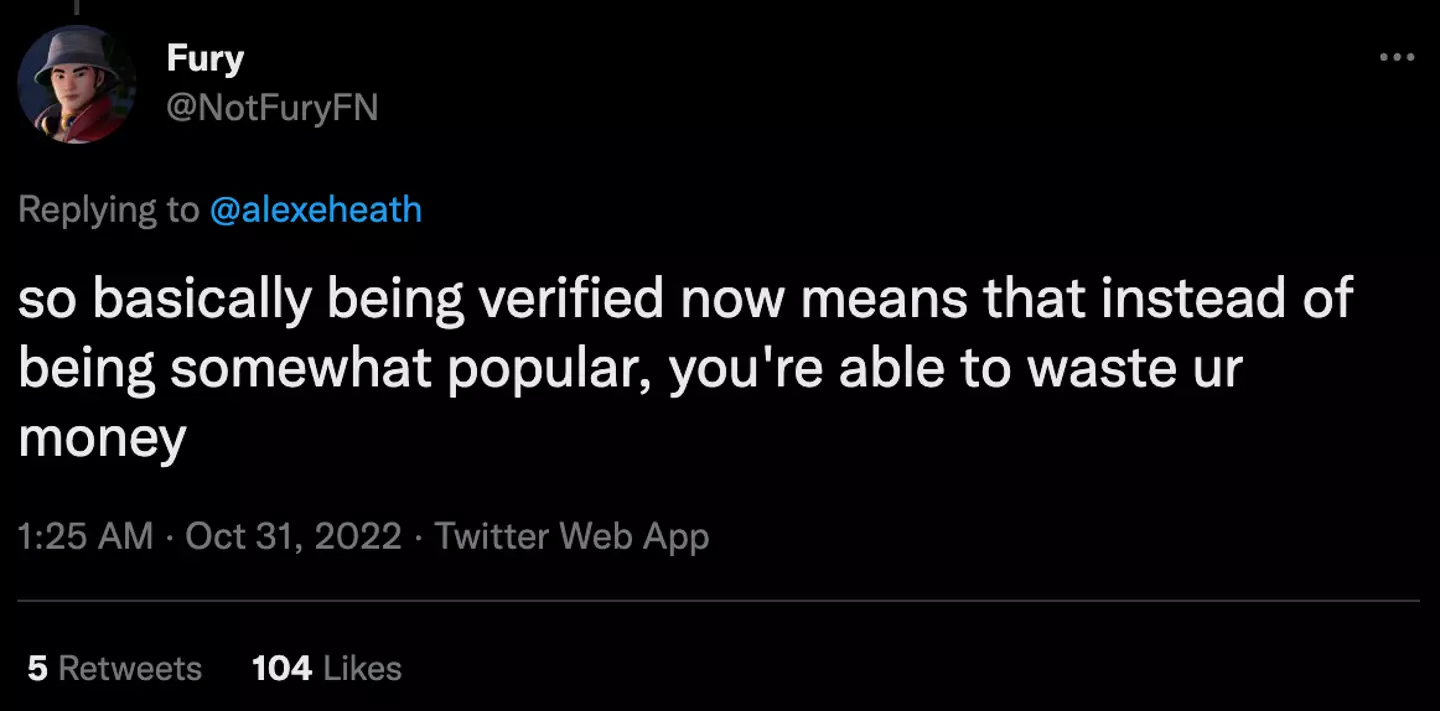Click the word "Likes" in stats row
1440x711 pixels.
click(x=361, y=668)
